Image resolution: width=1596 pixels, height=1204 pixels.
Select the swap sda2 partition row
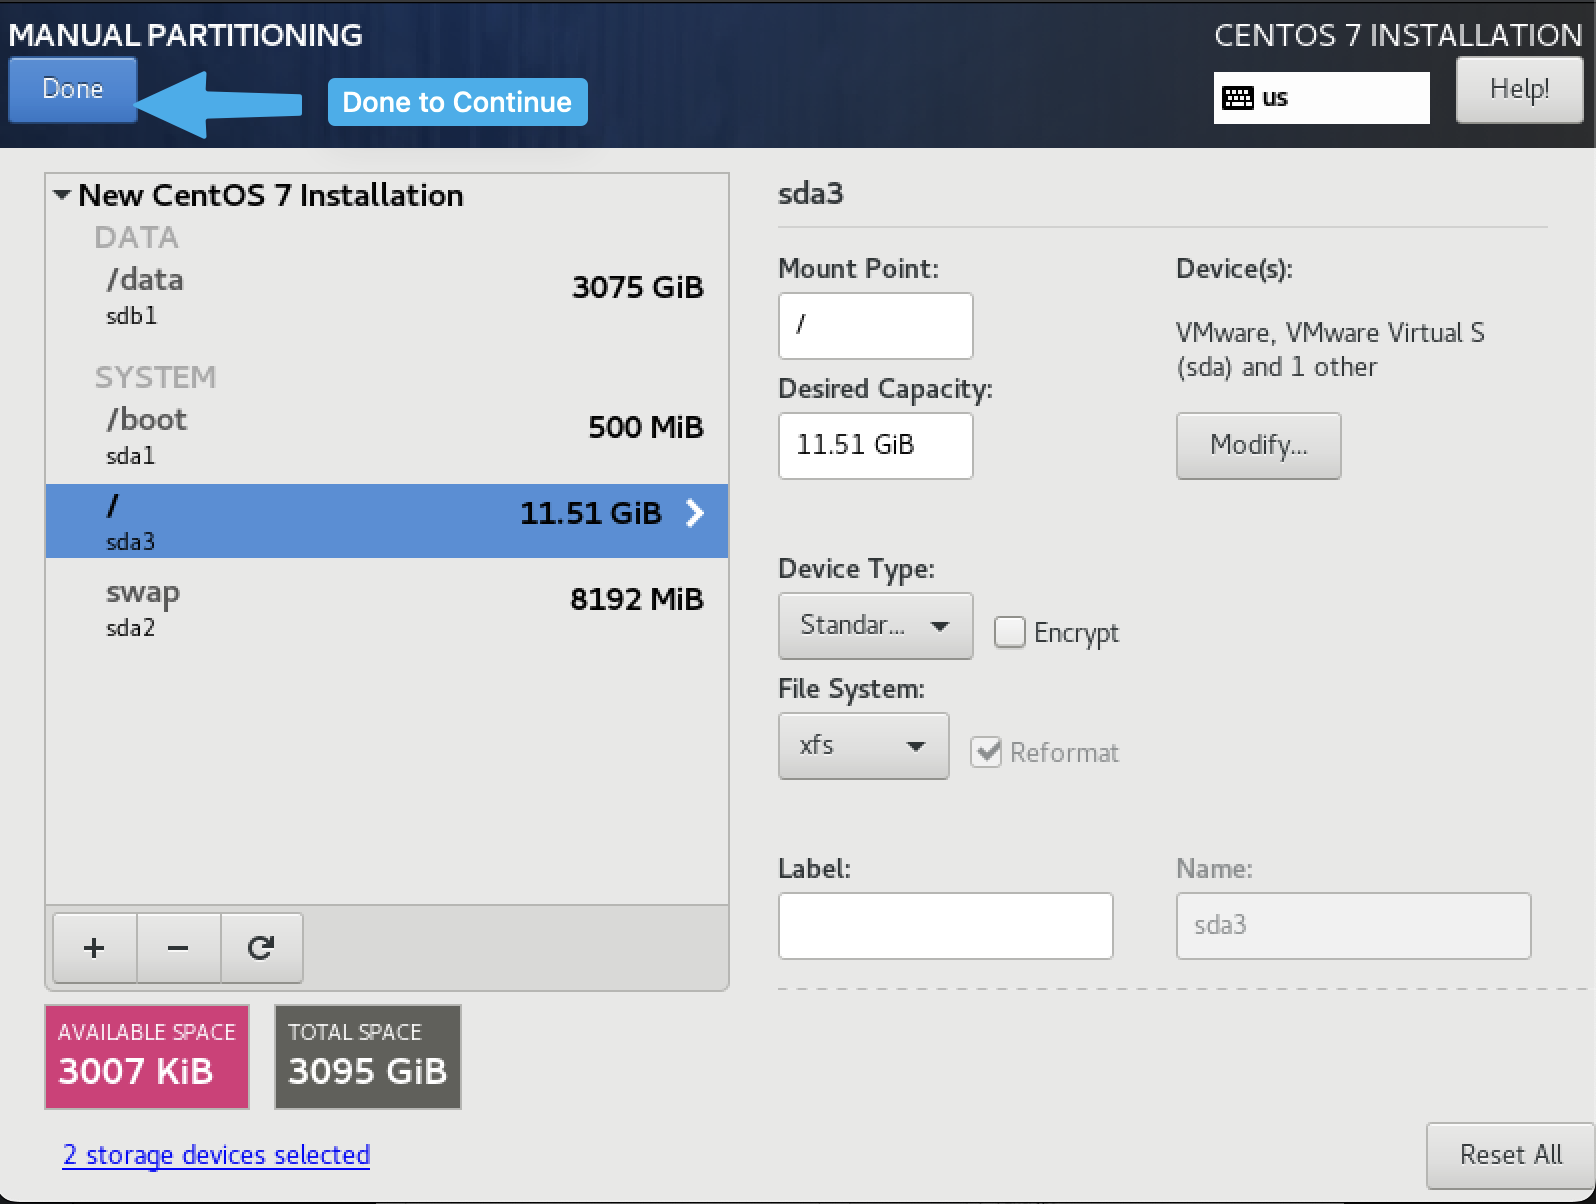387,608
